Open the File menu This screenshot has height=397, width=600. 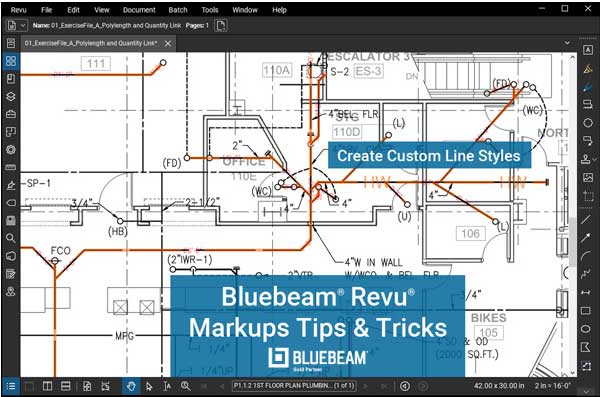pyautogui.click(x=47, y=10)
